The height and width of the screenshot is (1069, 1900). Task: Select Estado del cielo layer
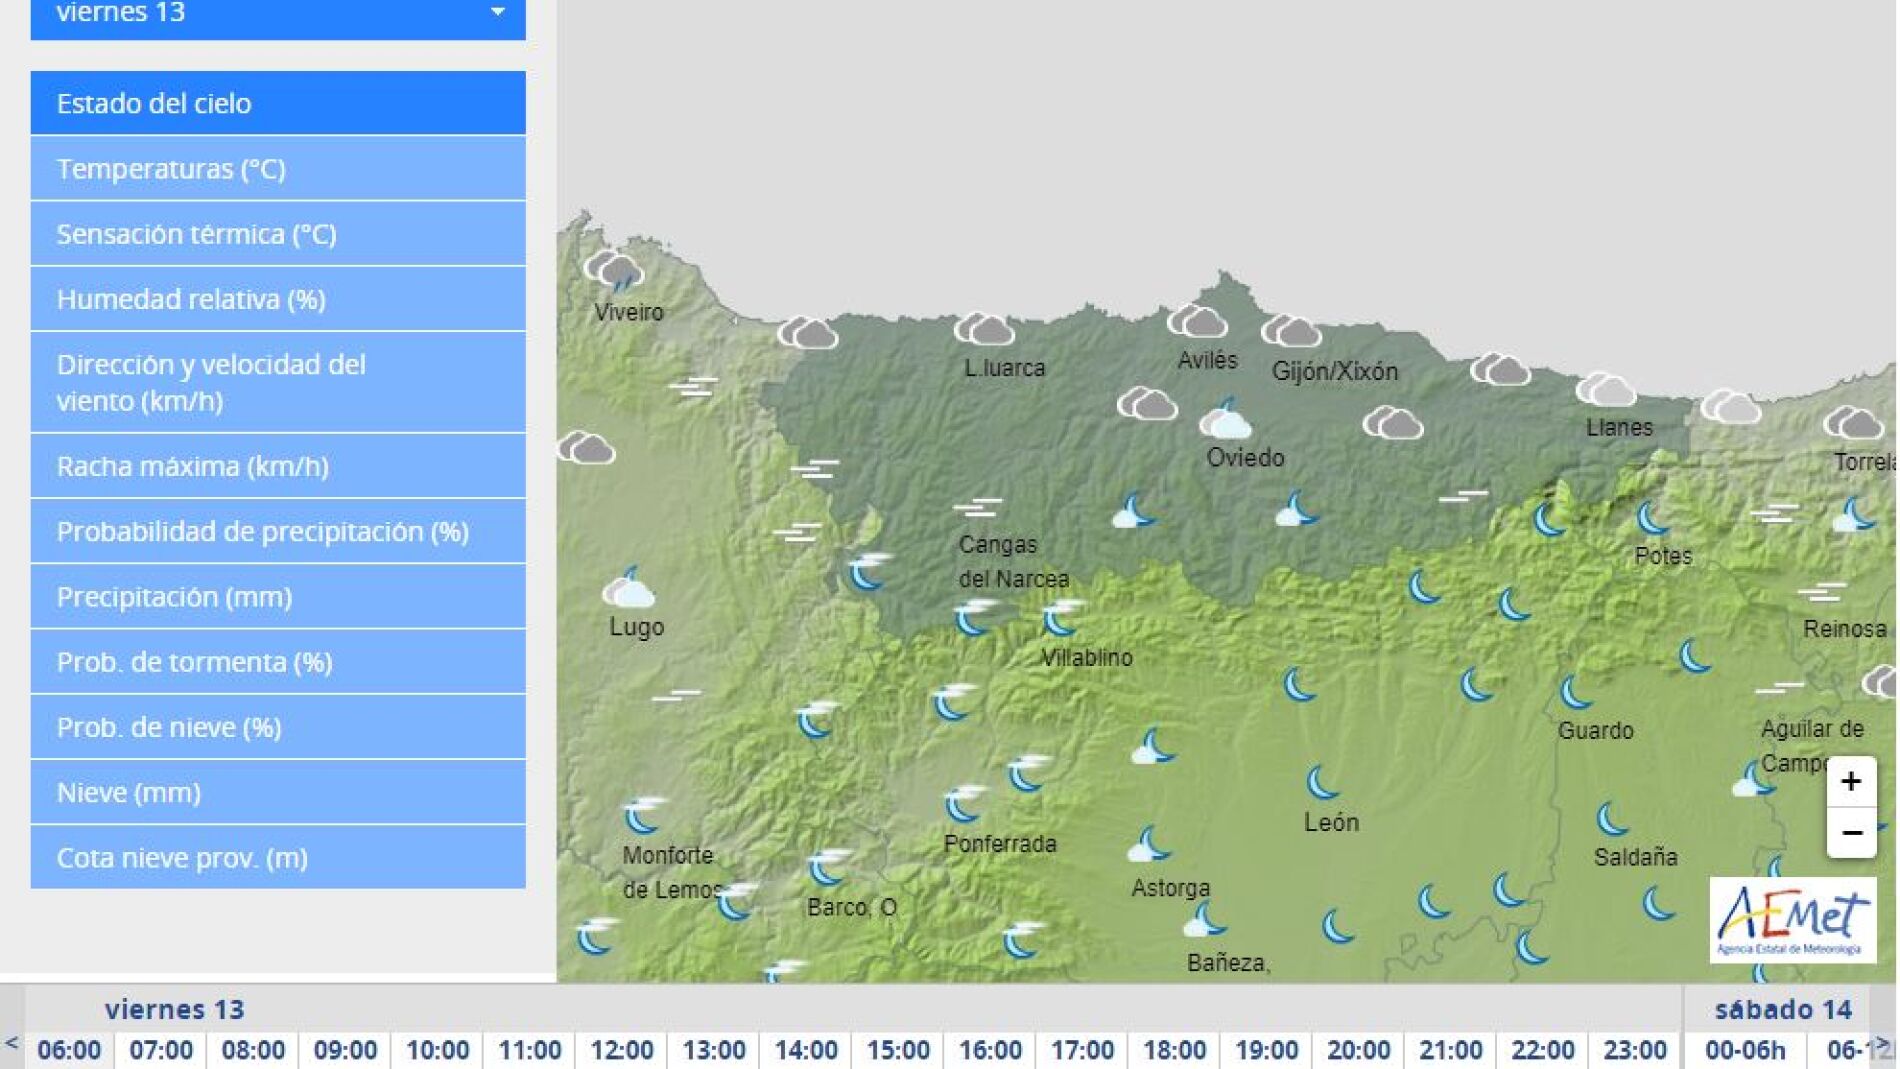click(278, 103)
